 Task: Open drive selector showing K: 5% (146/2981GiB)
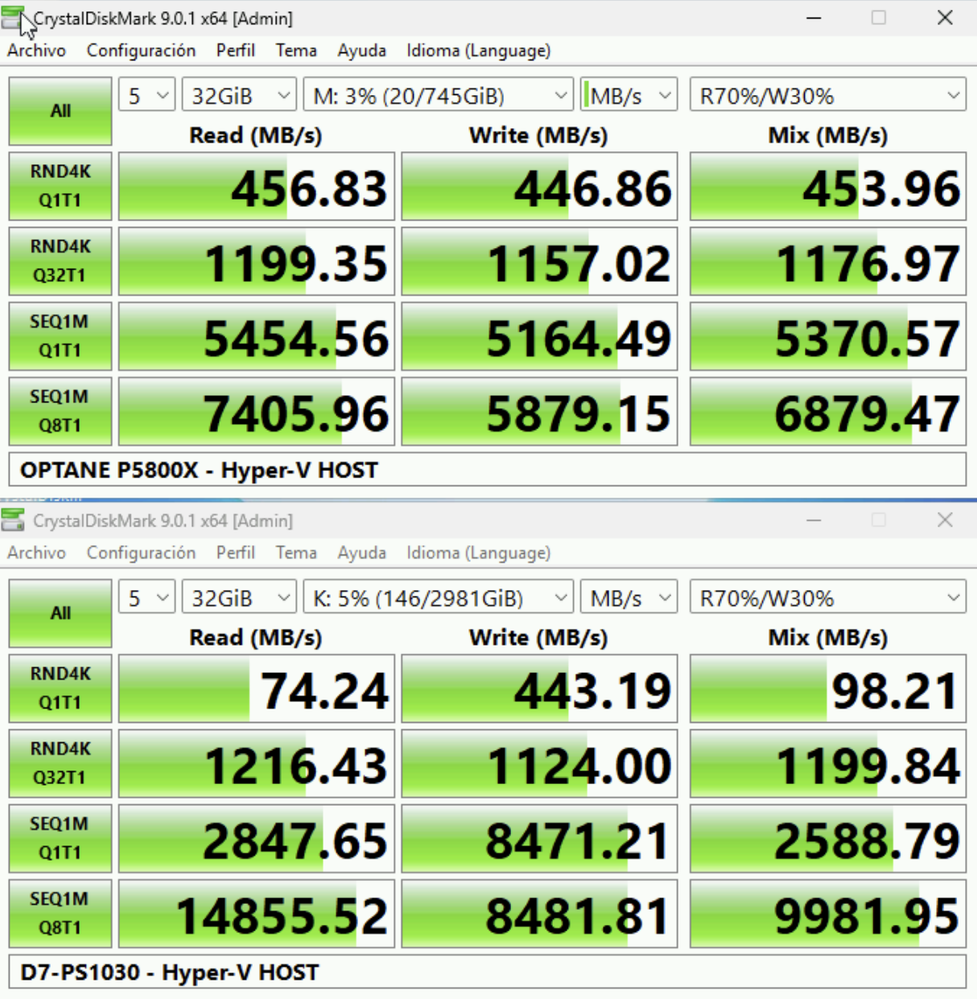438,598
